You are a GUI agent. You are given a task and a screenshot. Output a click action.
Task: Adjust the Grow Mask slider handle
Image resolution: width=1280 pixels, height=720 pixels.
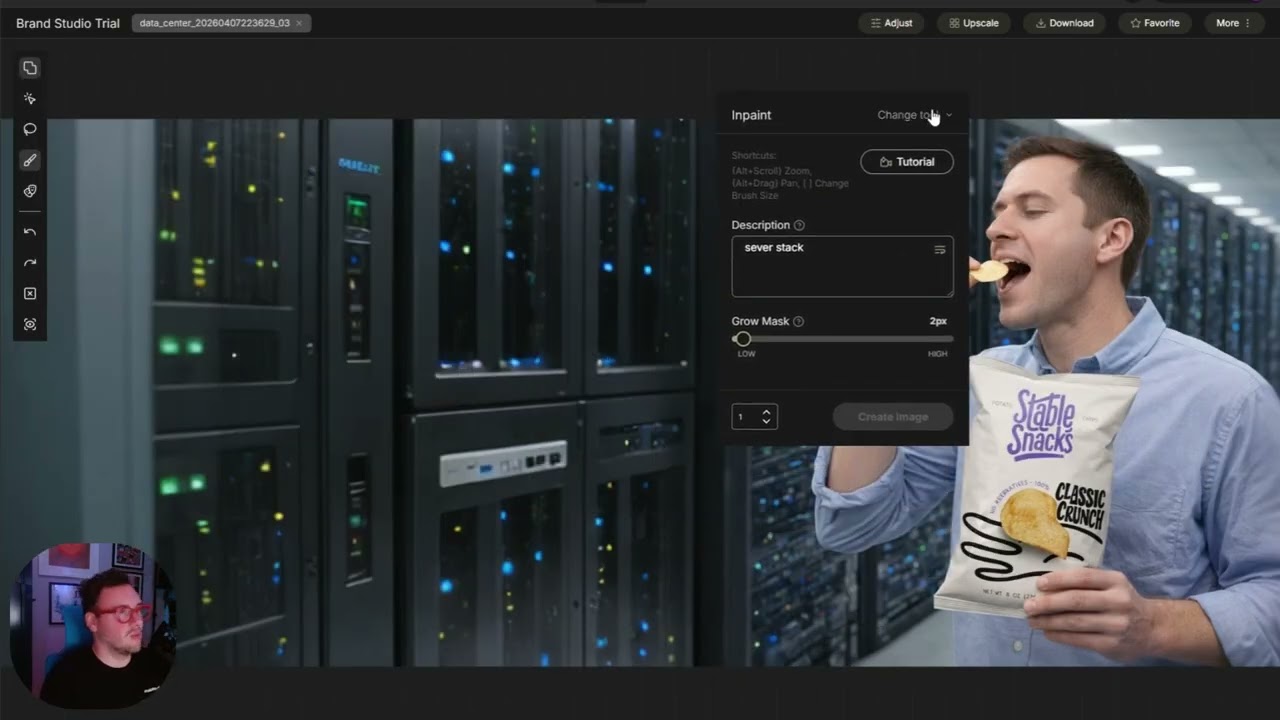click(742, 339)
